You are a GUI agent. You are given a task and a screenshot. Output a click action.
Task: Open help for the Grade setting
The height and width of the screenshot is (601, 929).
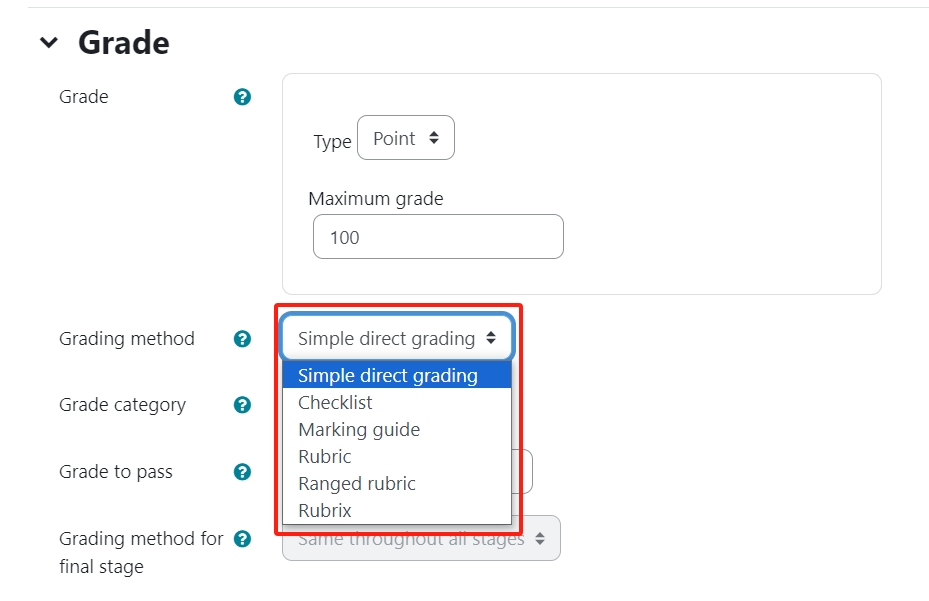click(x=240, y=97)
